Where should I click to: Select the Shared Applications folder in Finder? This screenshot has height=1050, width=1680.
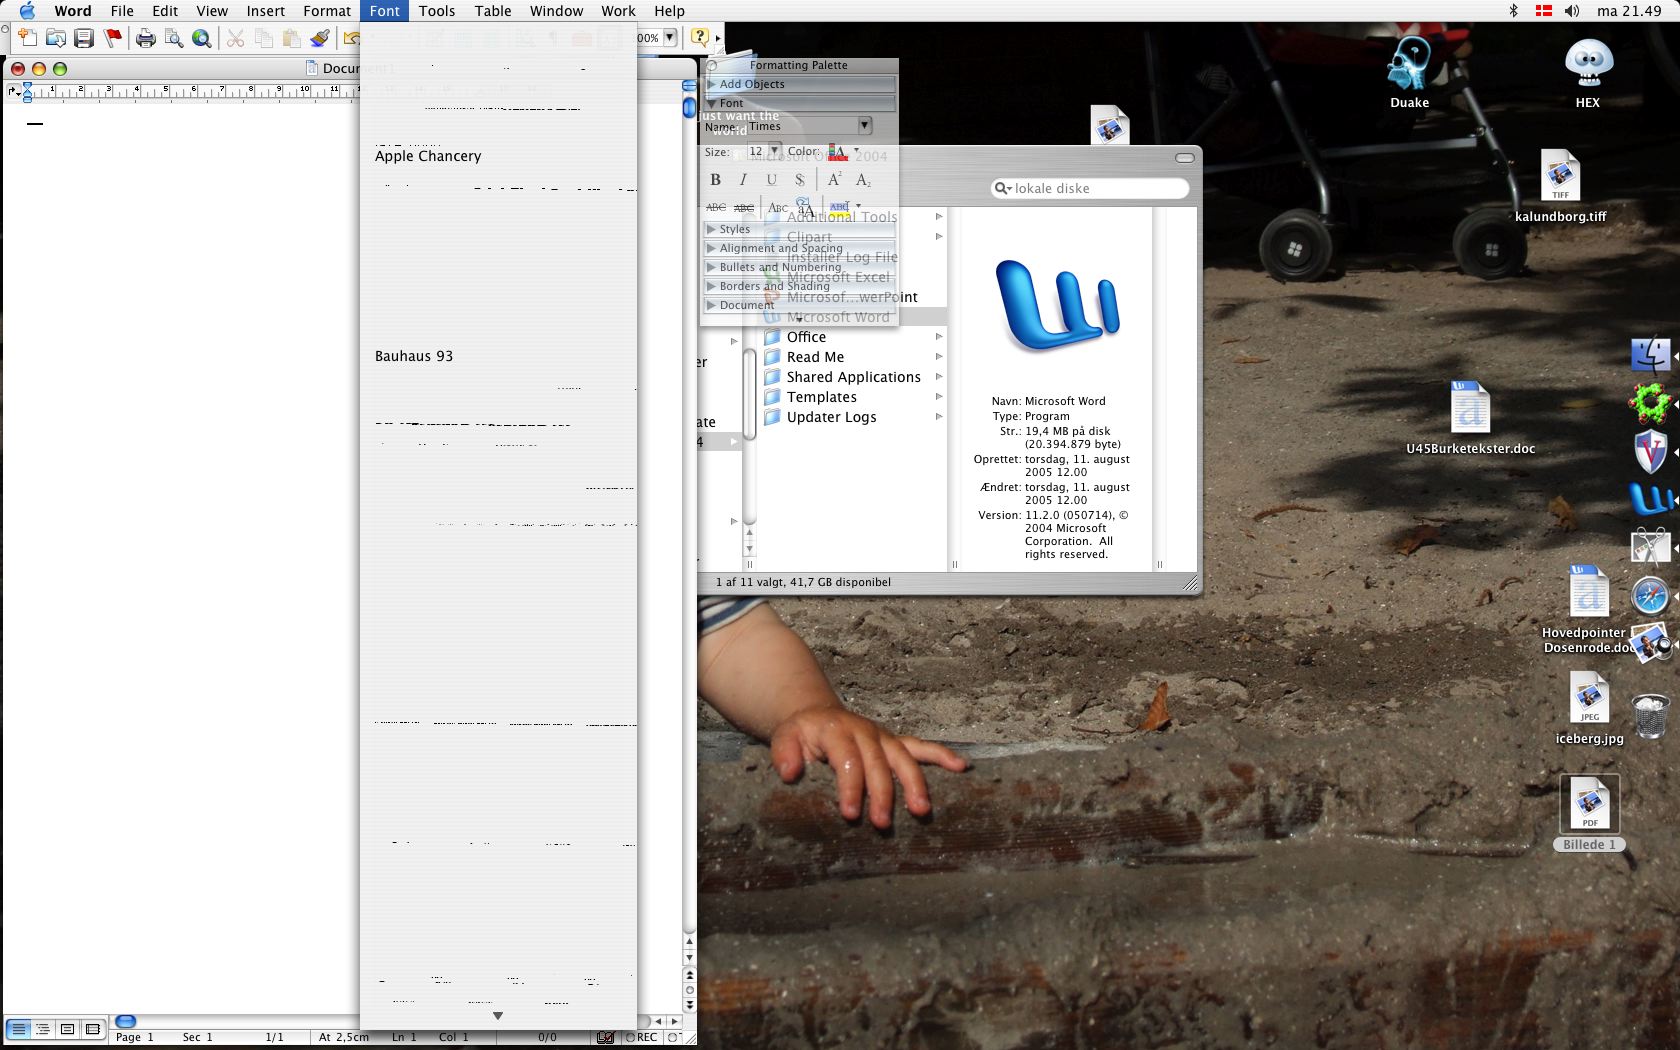pos(853,377)
